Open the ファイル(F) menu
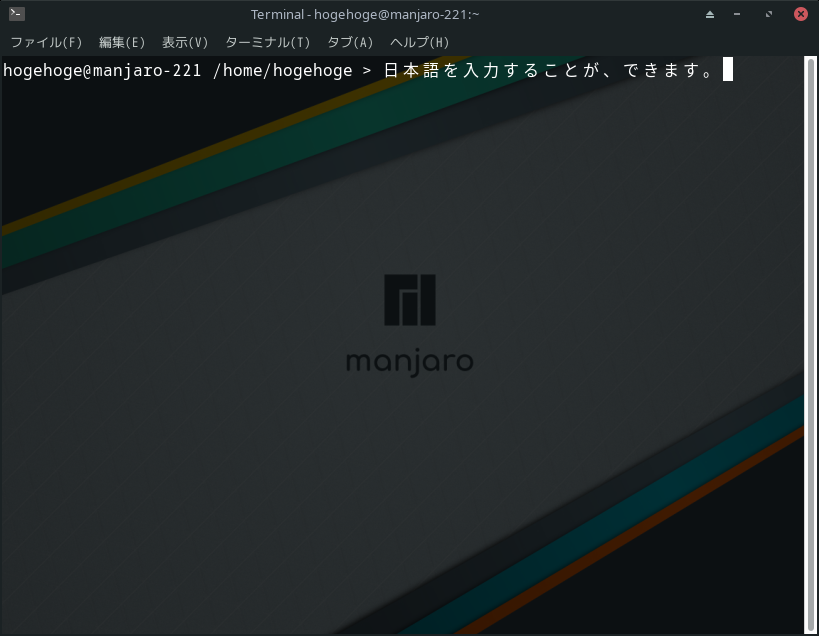Screen dimensions: 819x636 [46, 42]
